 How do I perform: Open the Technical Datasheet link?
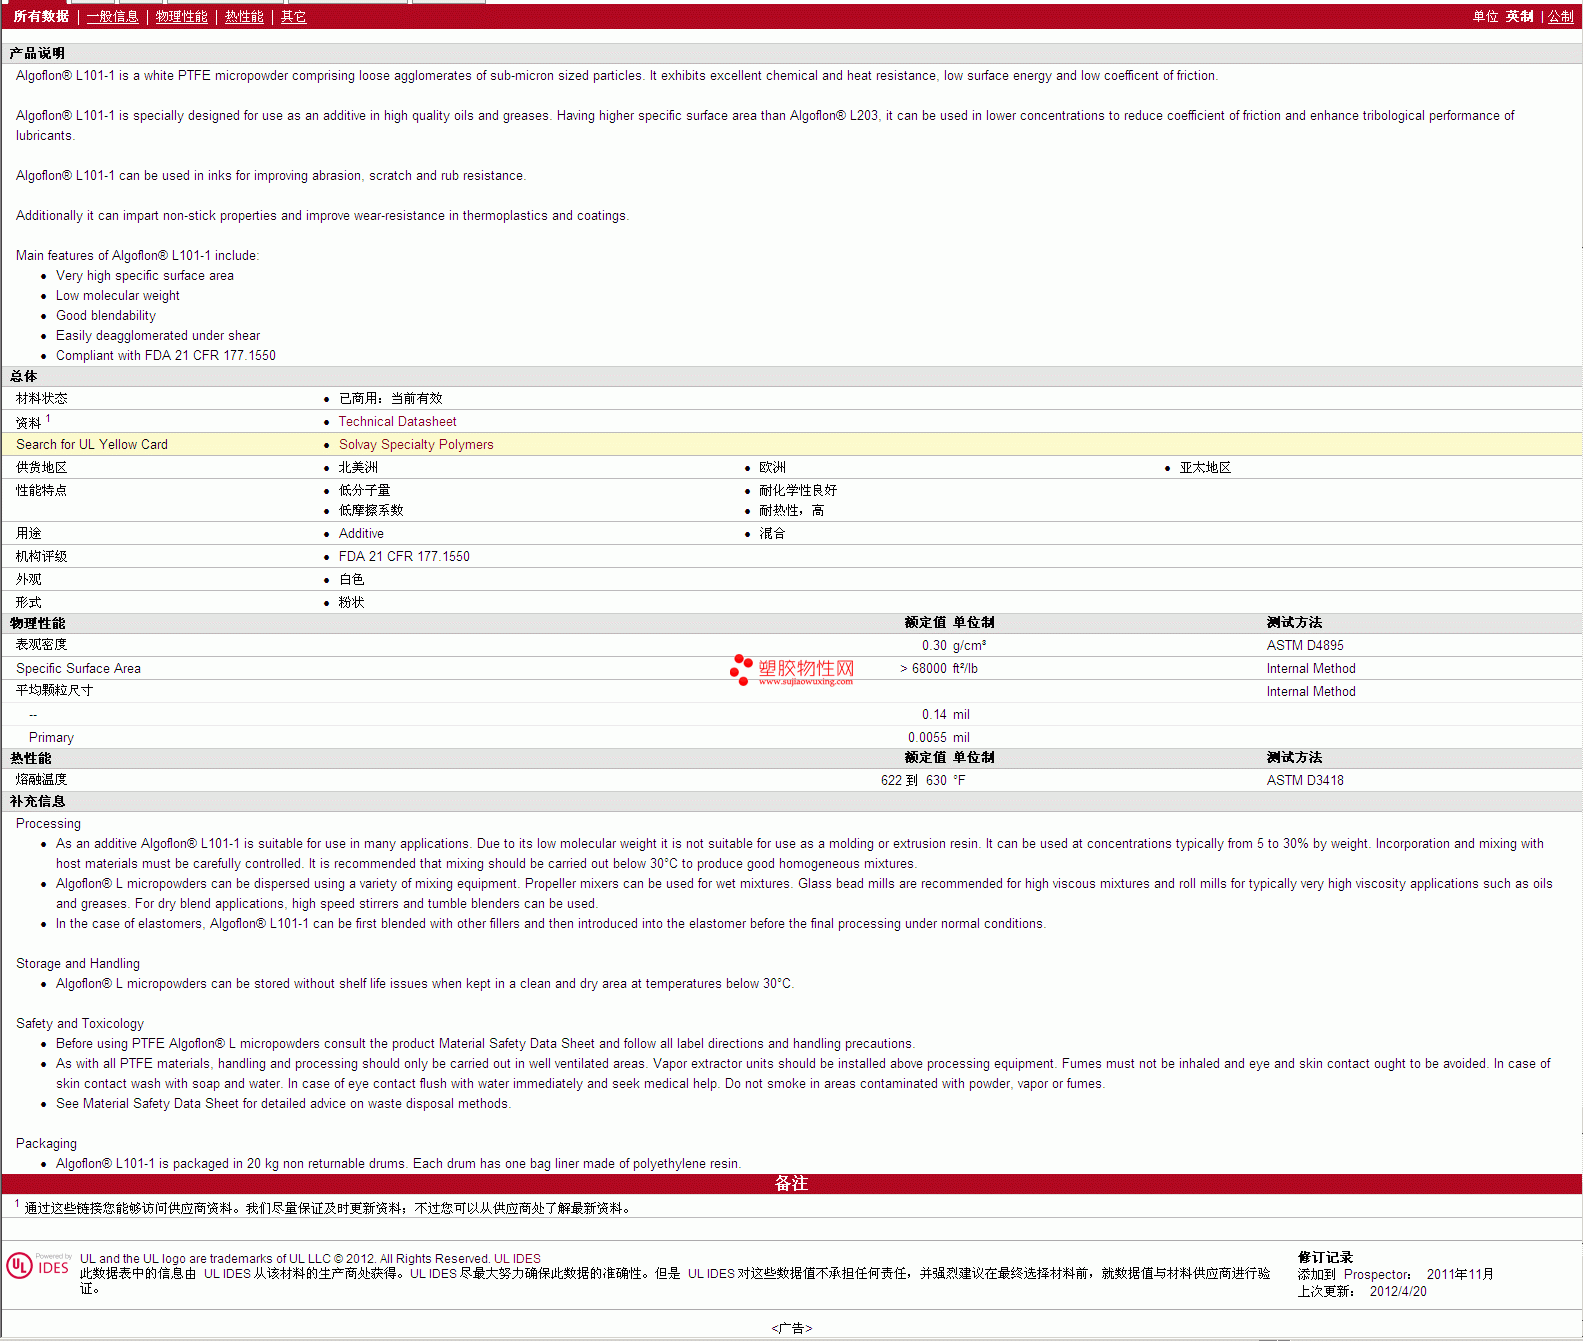[x=397, y=421]
